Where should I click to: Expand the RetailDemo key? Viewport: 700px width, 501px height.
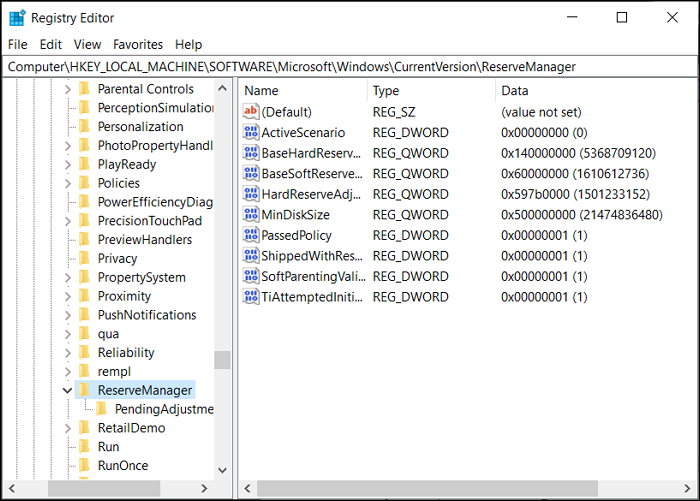(67, 428)
